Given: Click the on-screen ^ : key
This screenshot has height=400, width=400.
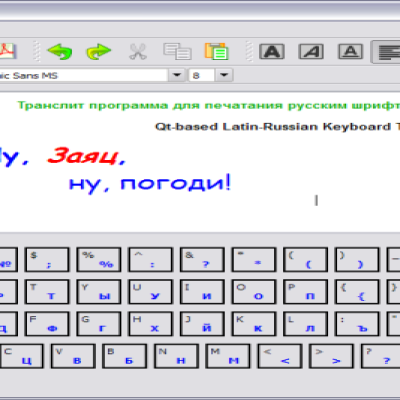Looking at the screenshot, I should coord(150,259).
